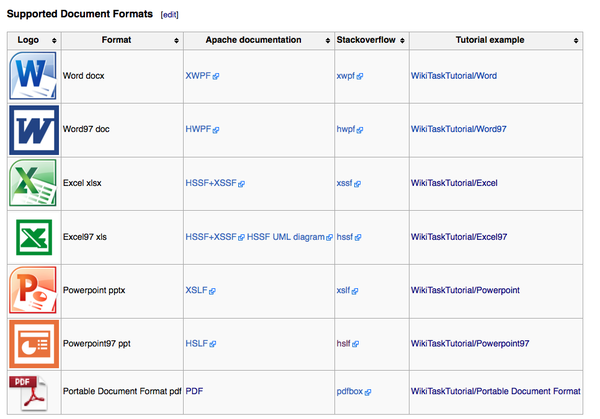600x419 pixels.
Task: Sort table by Format column
Action: (x=176, y=40)
